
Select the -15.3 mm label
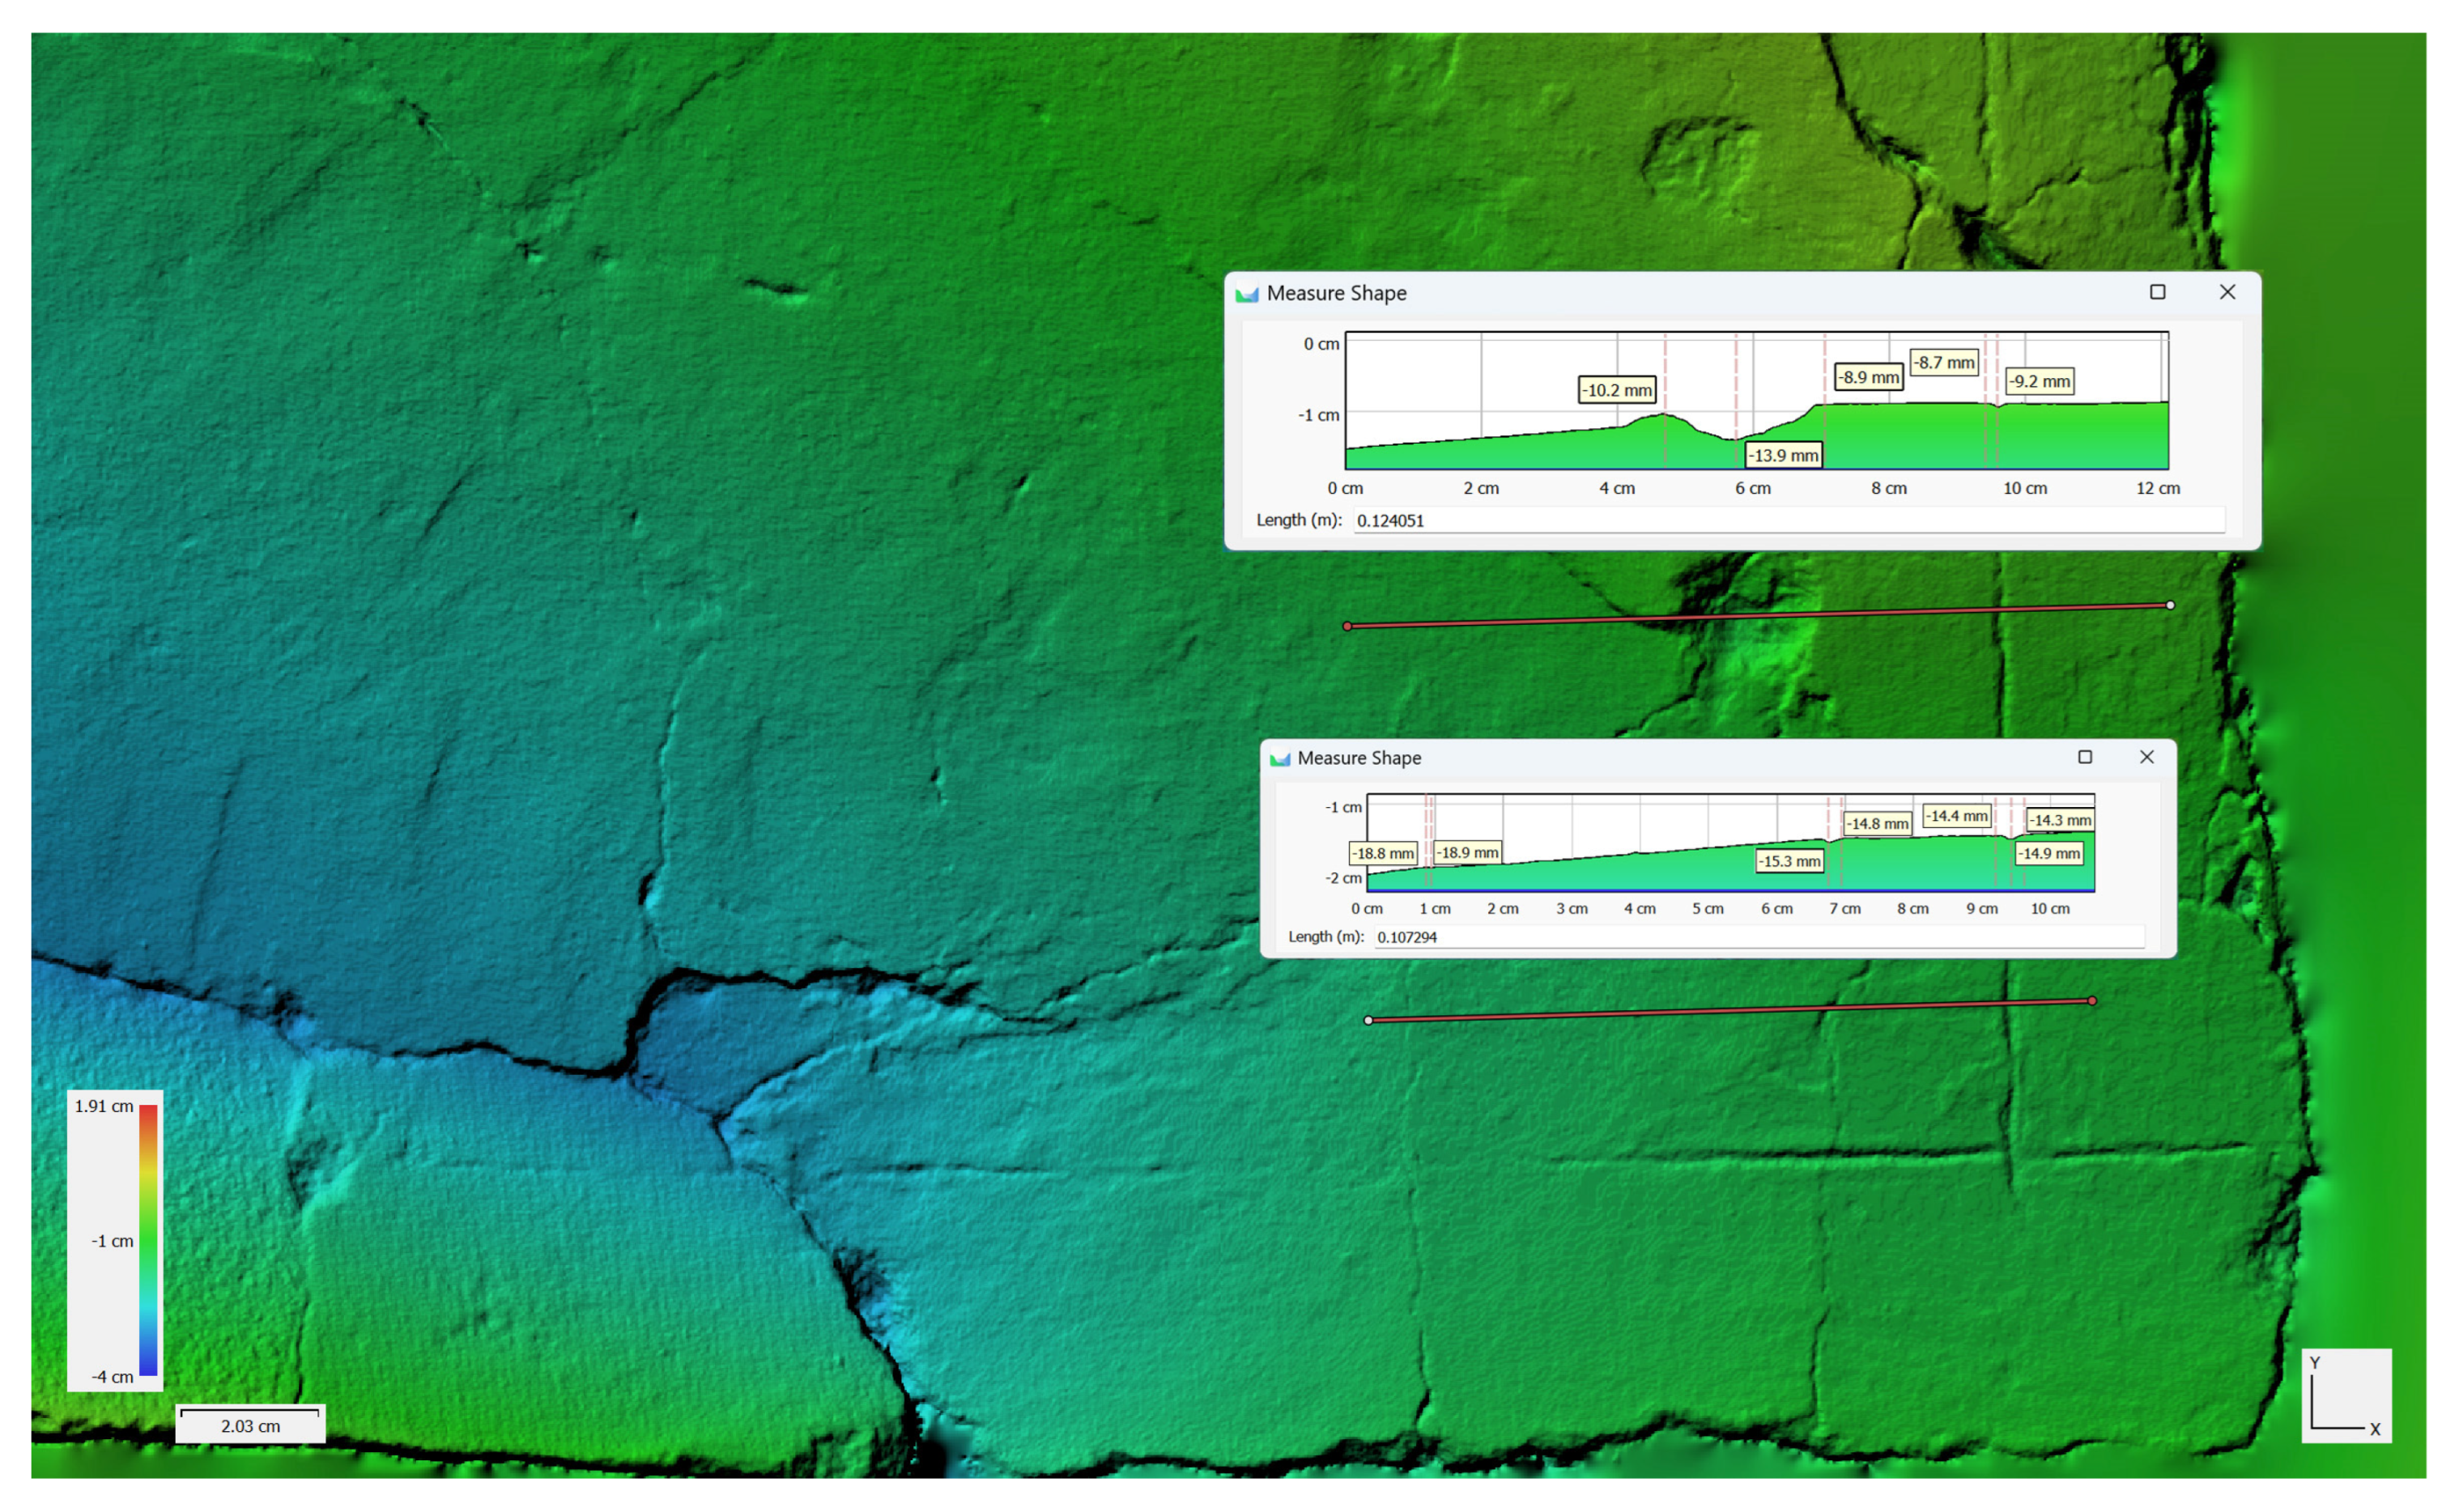coord(1790,861)
